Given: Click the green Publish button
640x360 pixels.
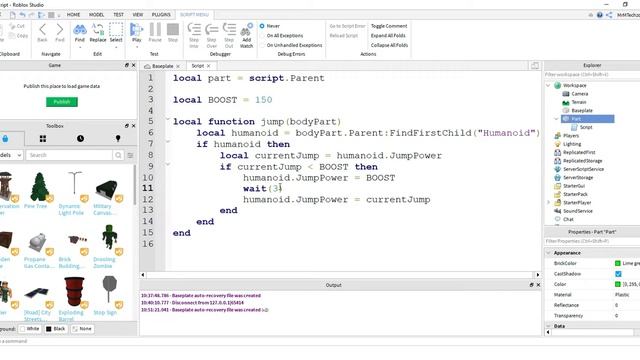Looking at the screenshot, I should pos(62,102).
